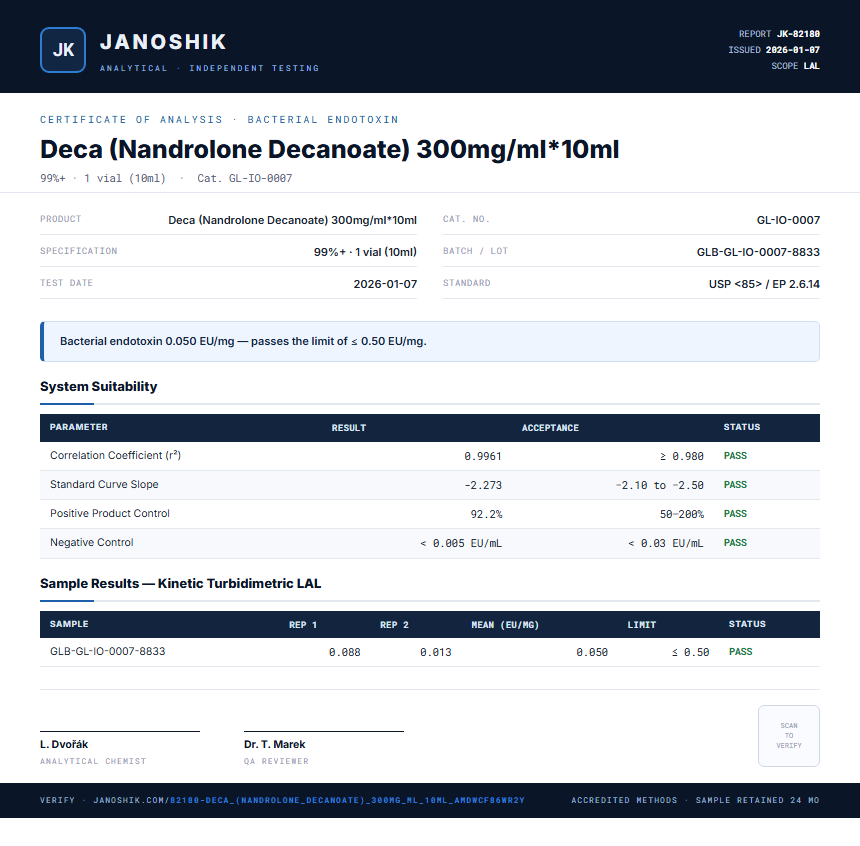Click the specification value 99%+ 1 vial
This screenshot has width=860, height=846.
[365, 252]
